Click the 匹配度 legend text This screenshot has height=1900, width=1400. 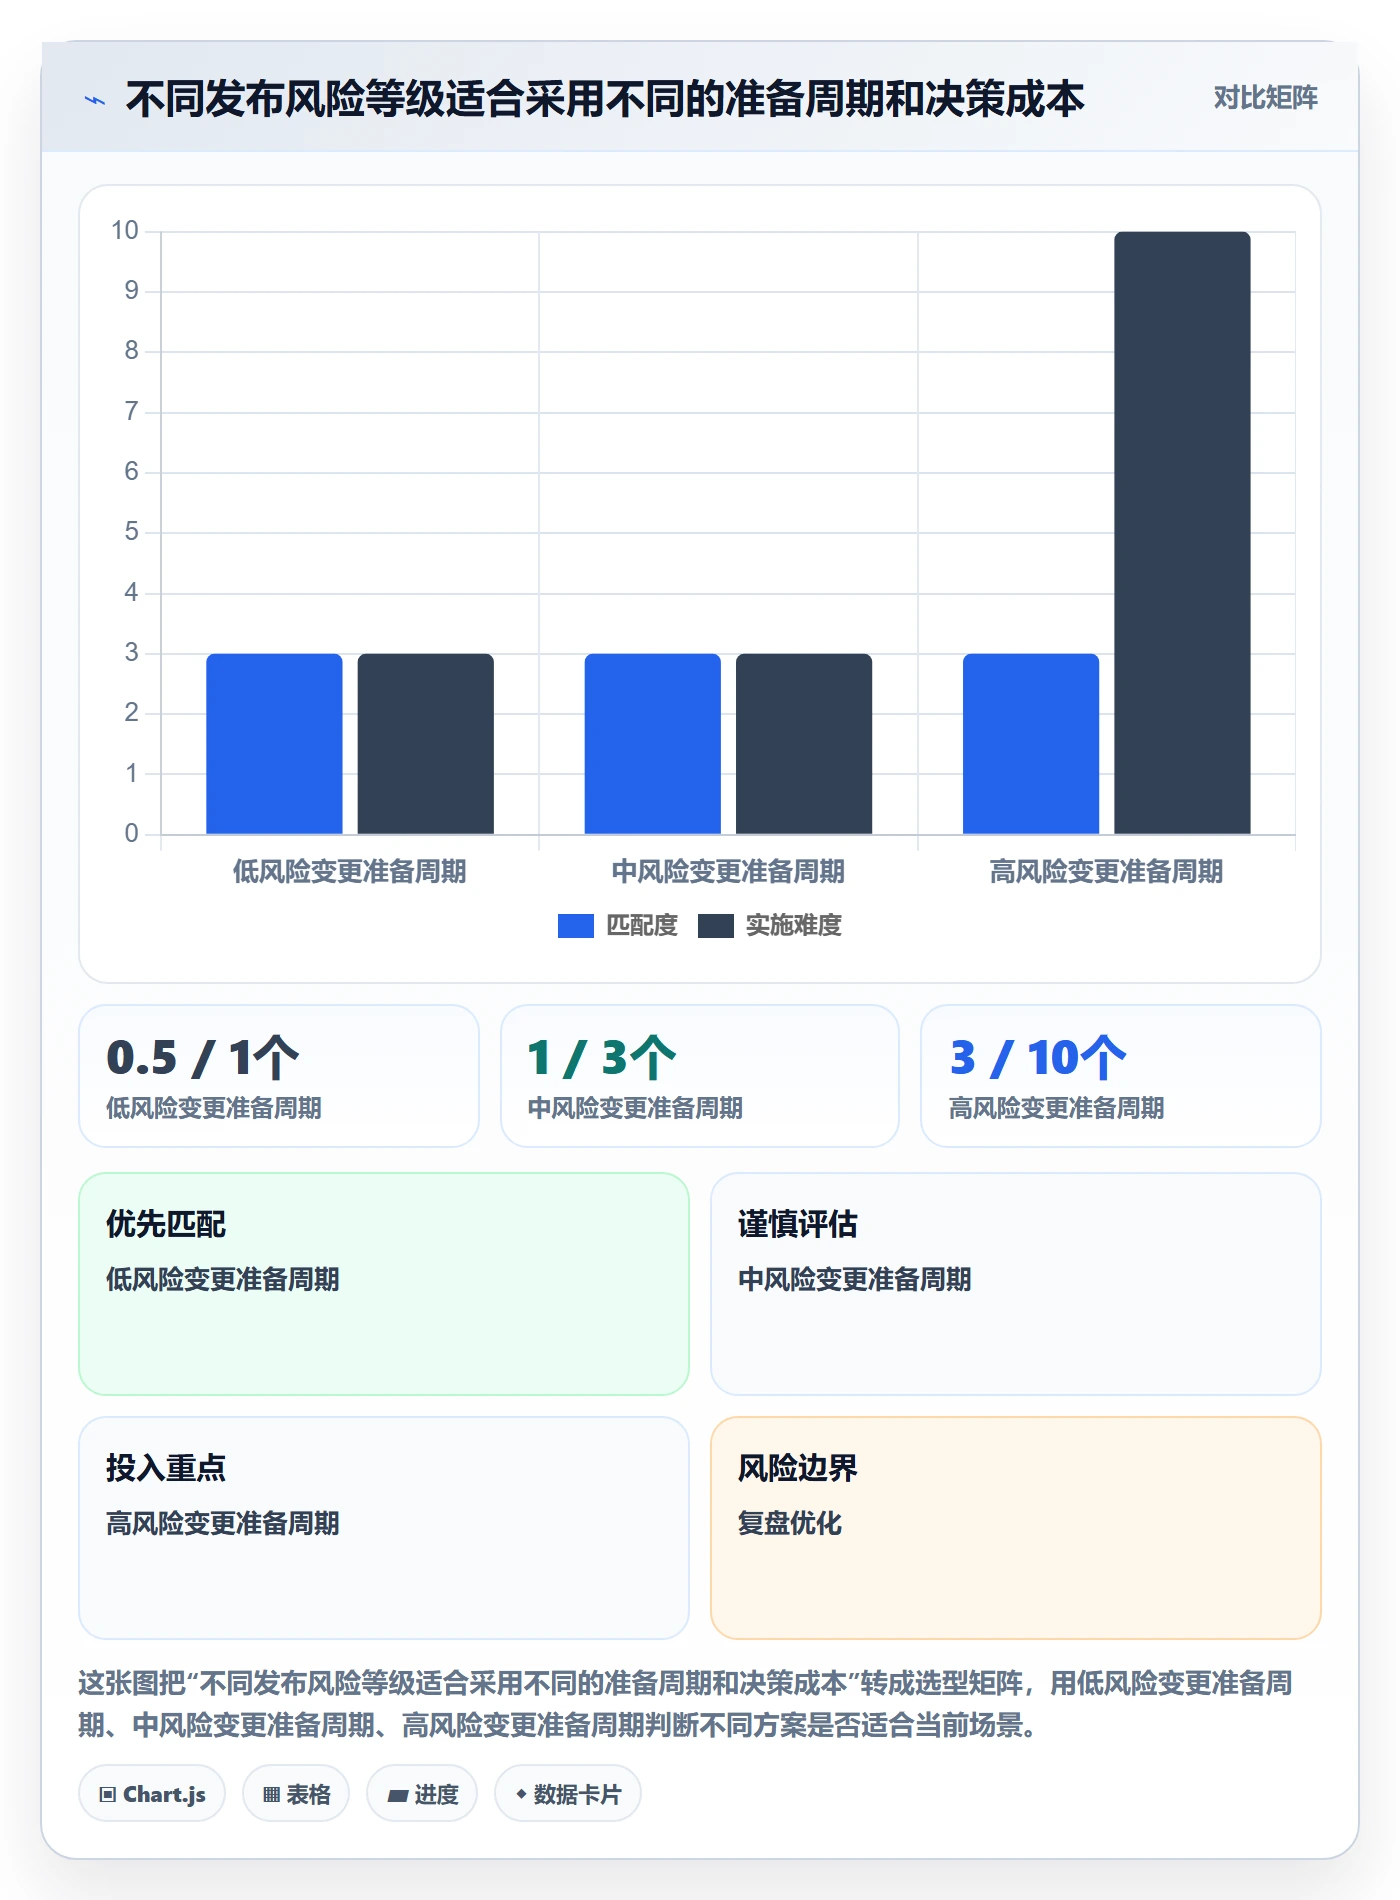tap(642, 926)
